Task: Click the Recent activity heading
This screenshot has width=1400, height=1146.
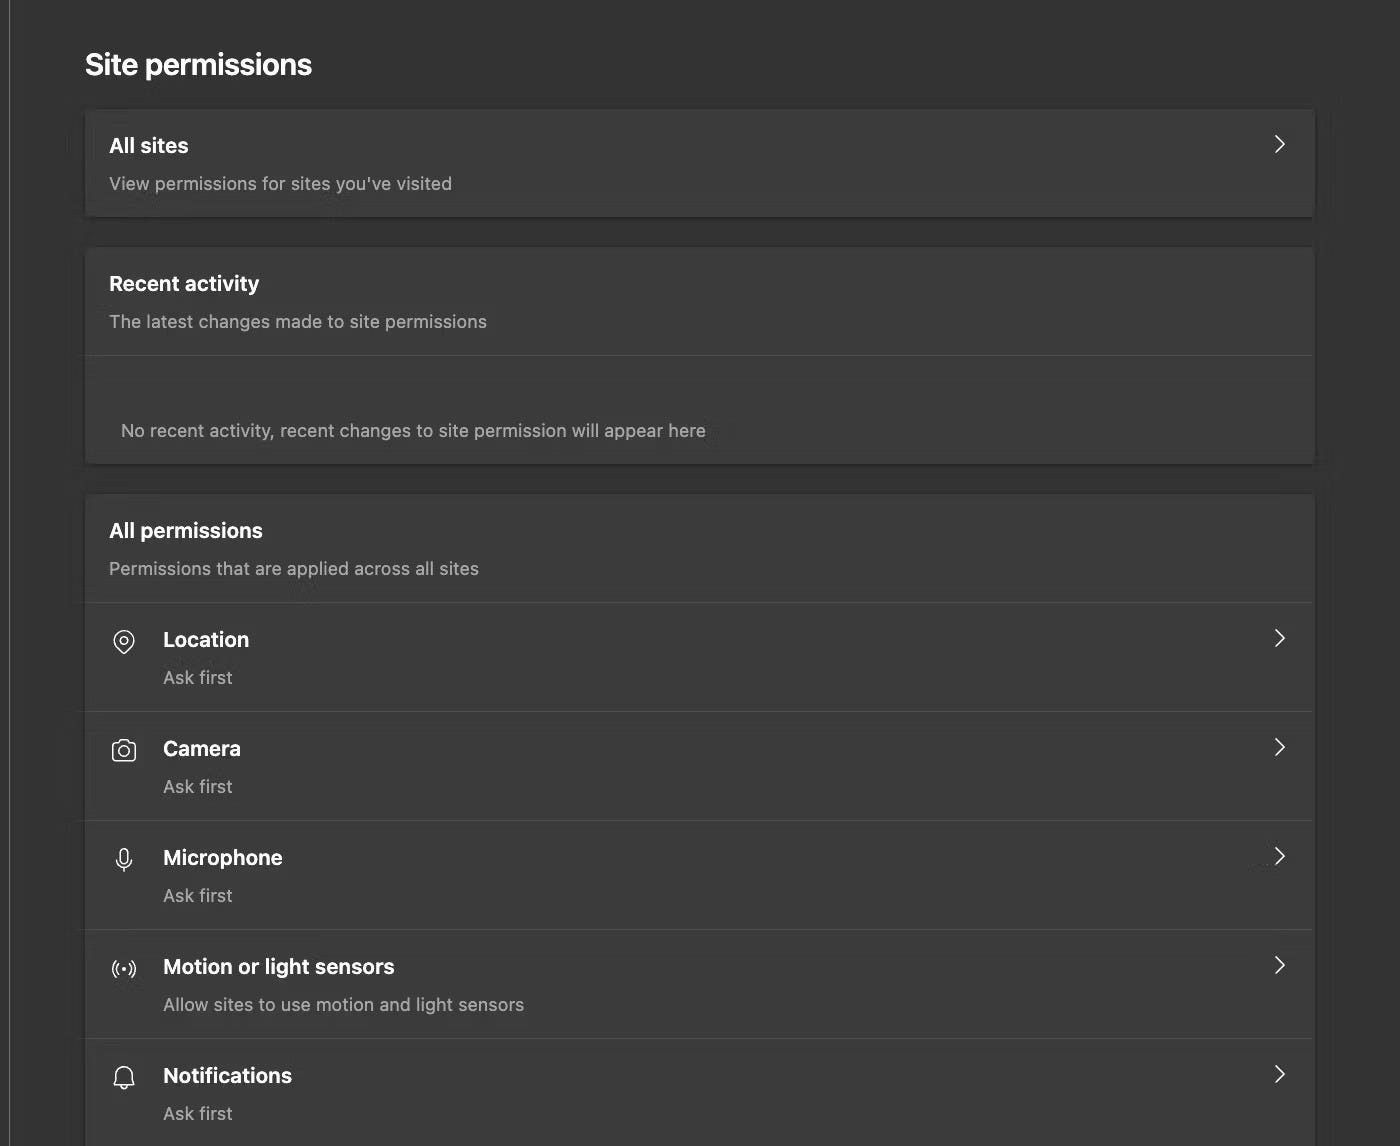Action: click(x=184, y=284)
